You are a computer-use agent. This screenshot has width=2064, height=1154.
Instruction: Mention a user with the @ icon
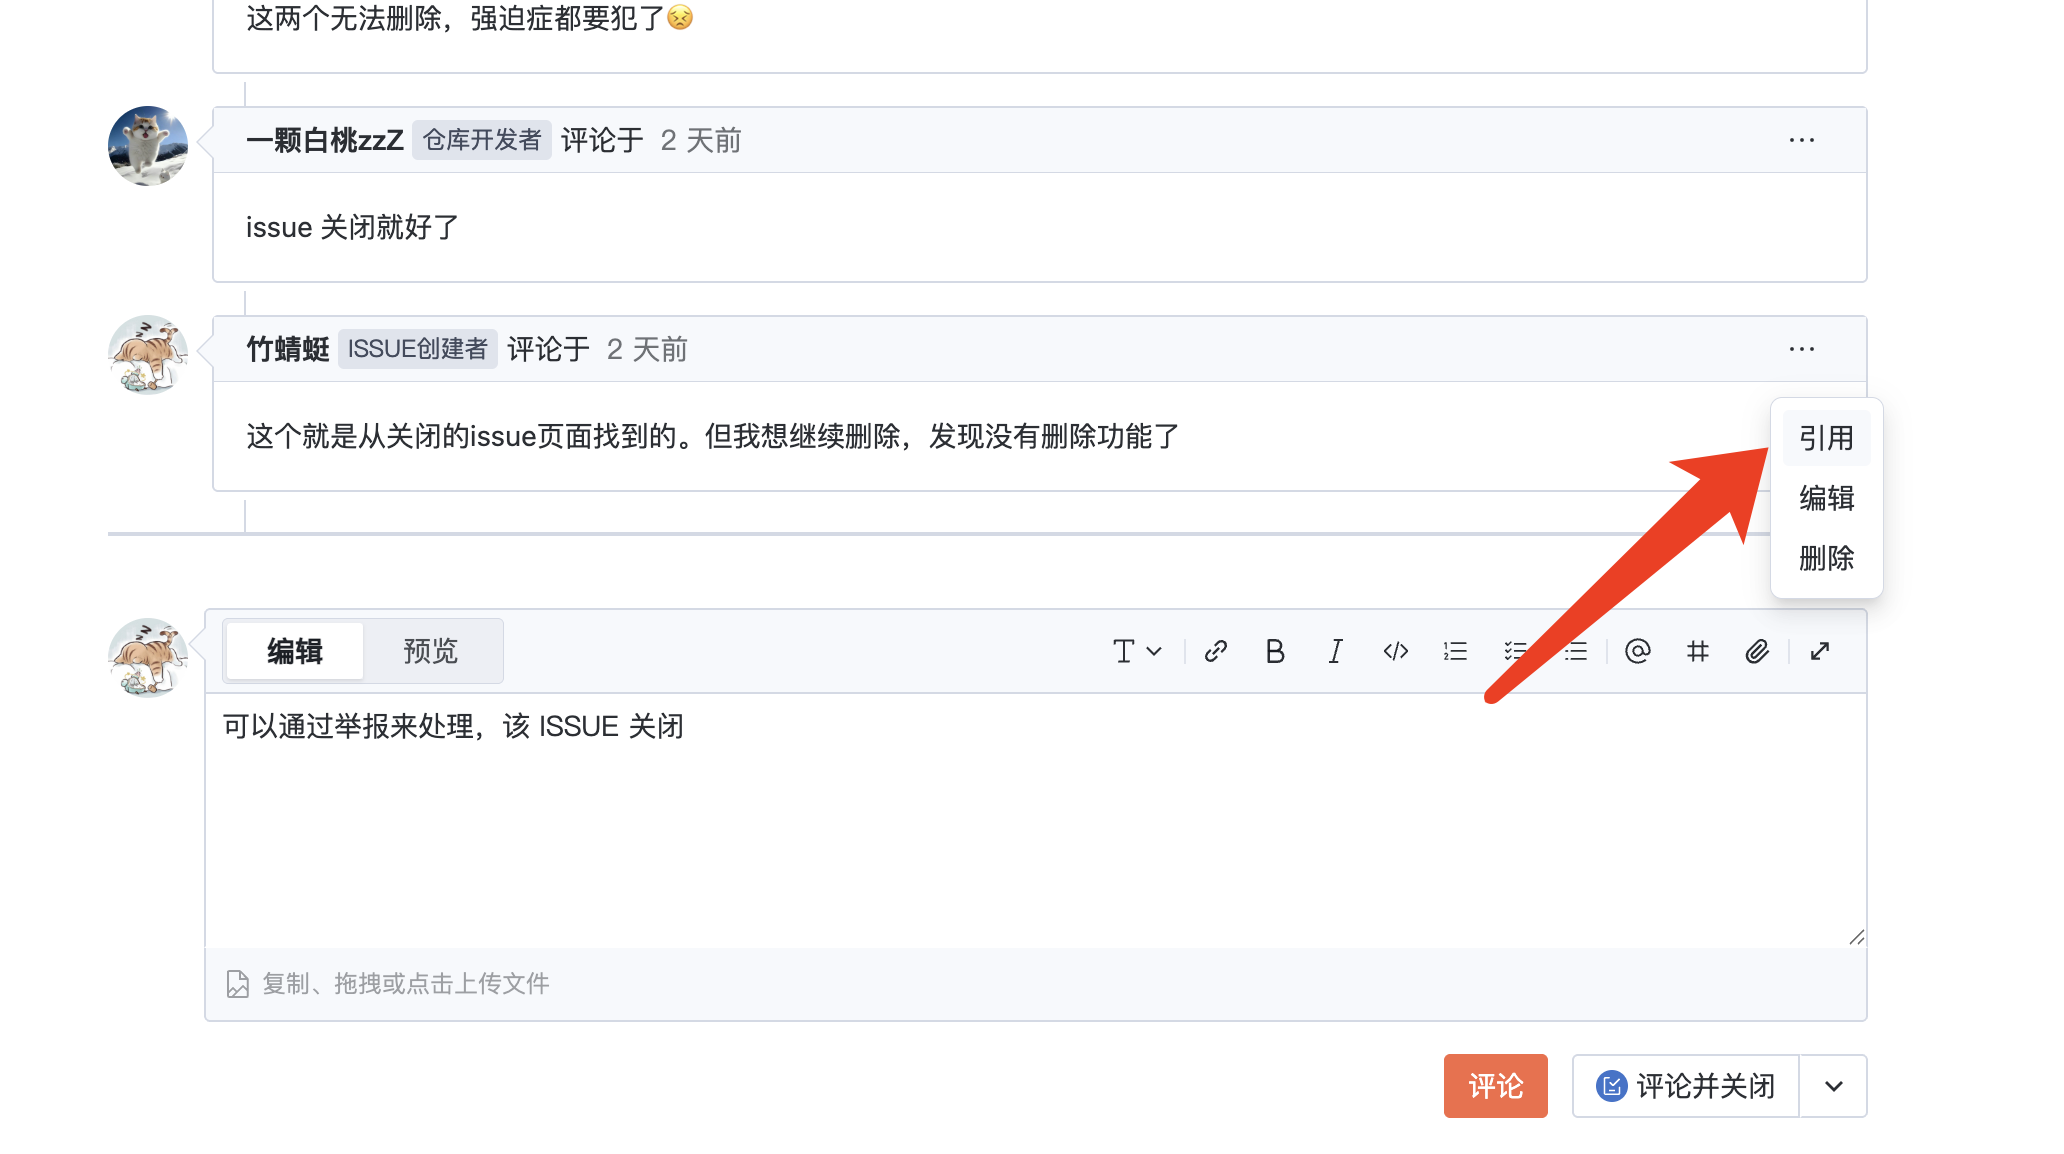1636,651
